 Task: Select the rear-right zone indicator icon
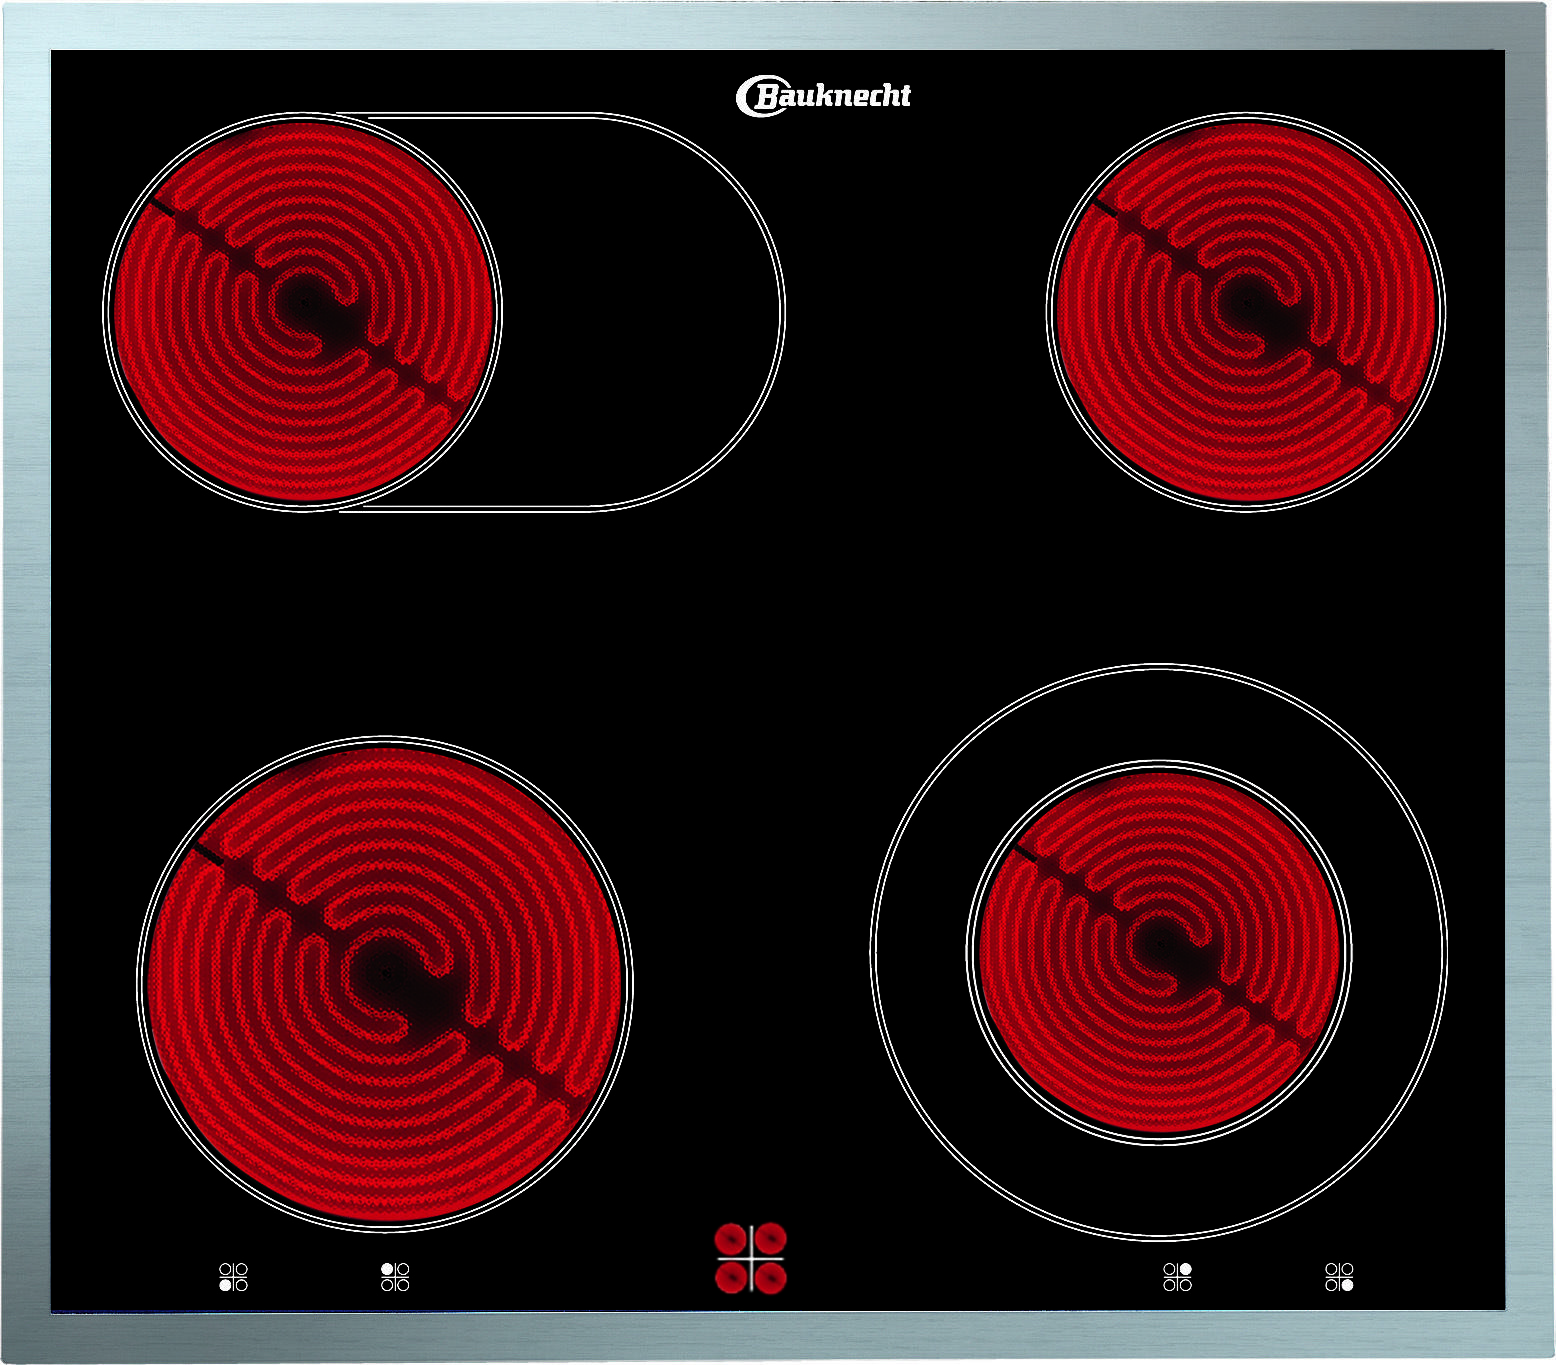click(x=1177, y=1277)
